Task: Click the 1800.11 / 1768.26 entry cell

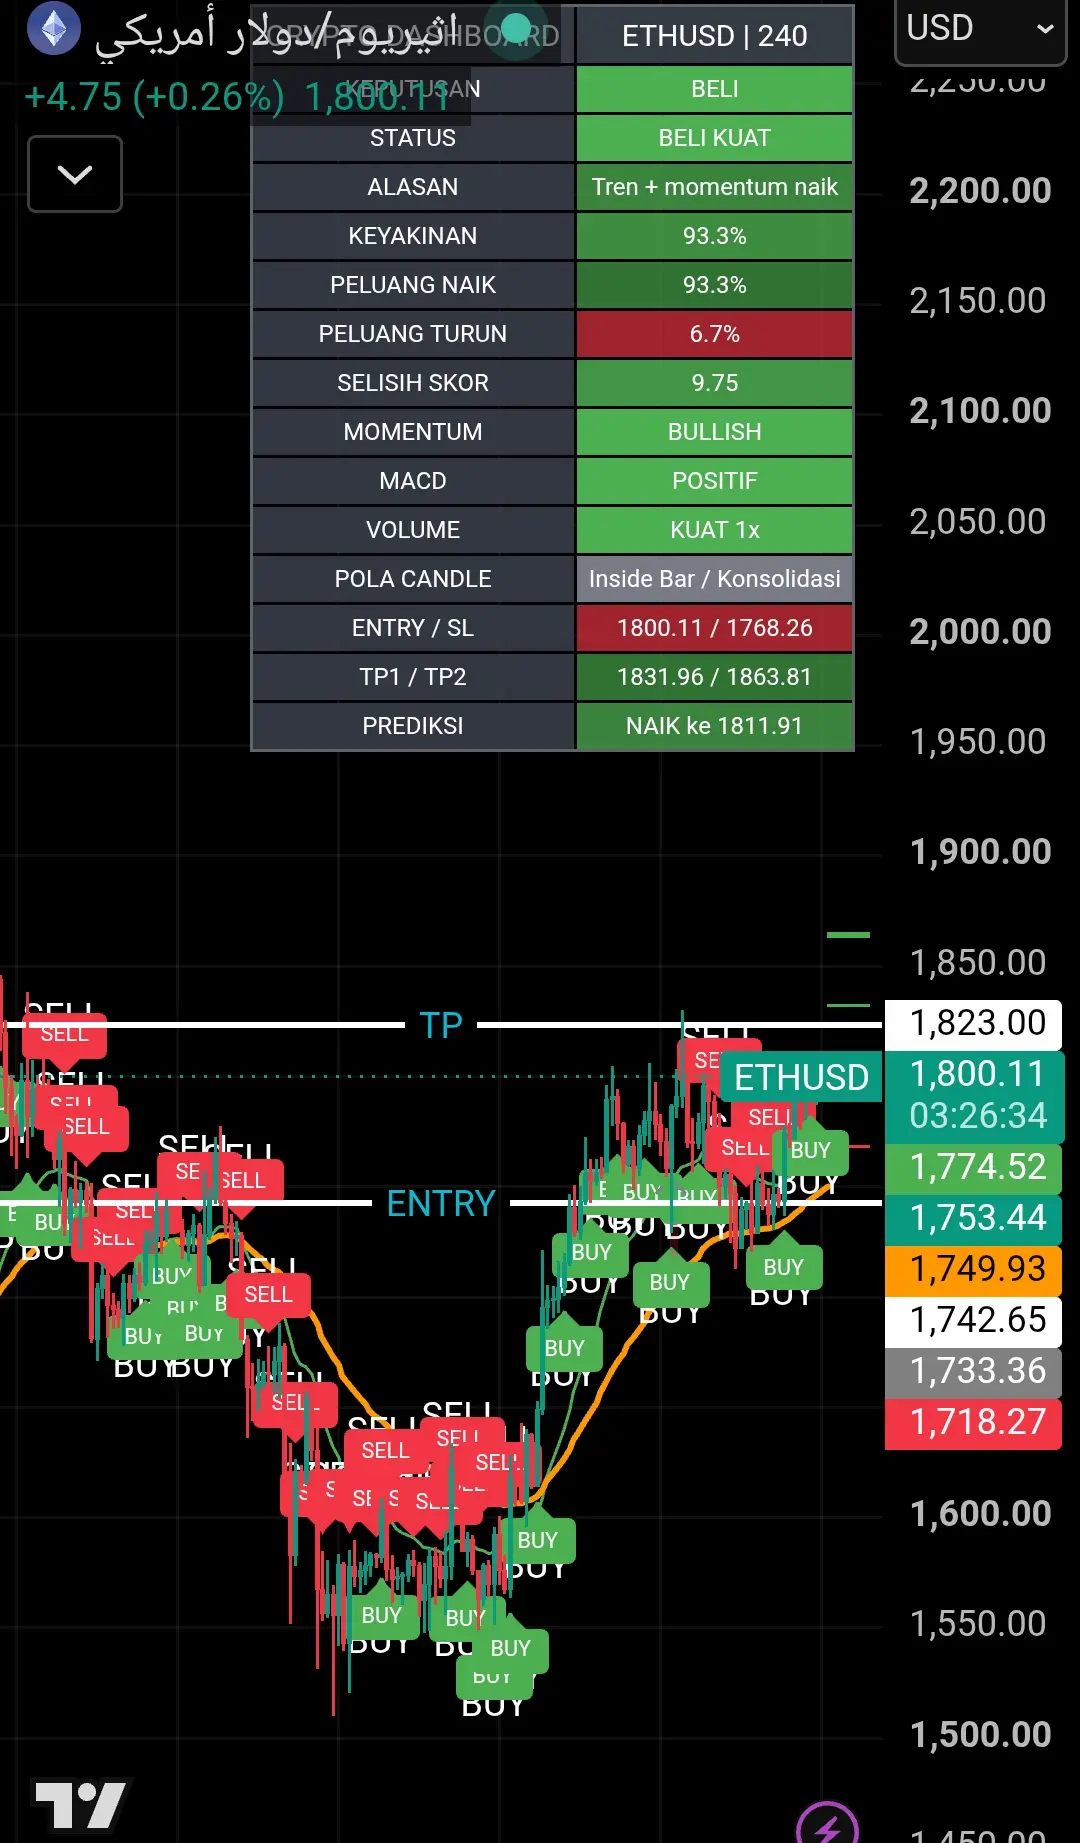Action: click(x=714, y=628)
